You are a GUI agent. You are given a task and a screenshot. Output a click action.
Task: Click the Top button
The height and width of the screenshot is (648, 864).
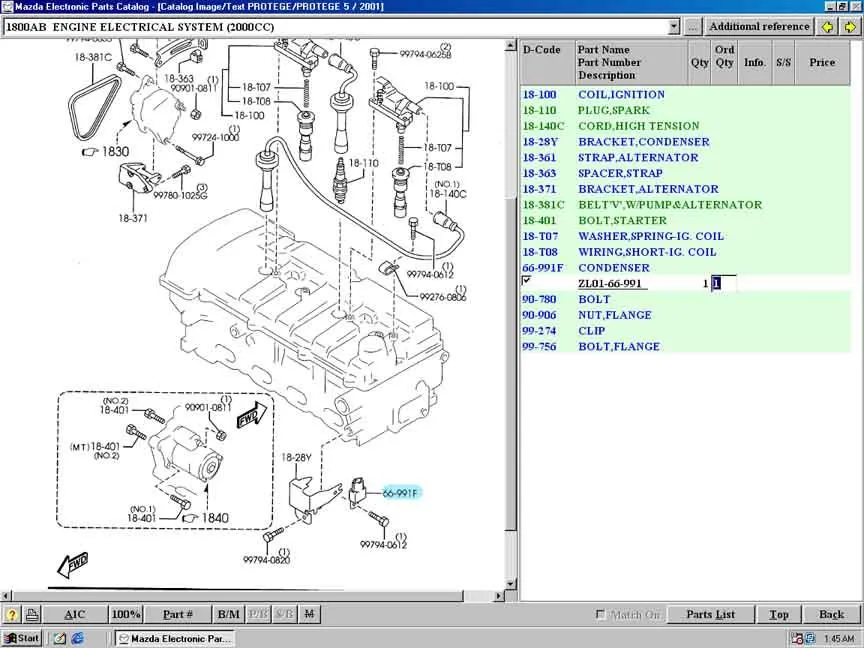(x=779, y=614)
